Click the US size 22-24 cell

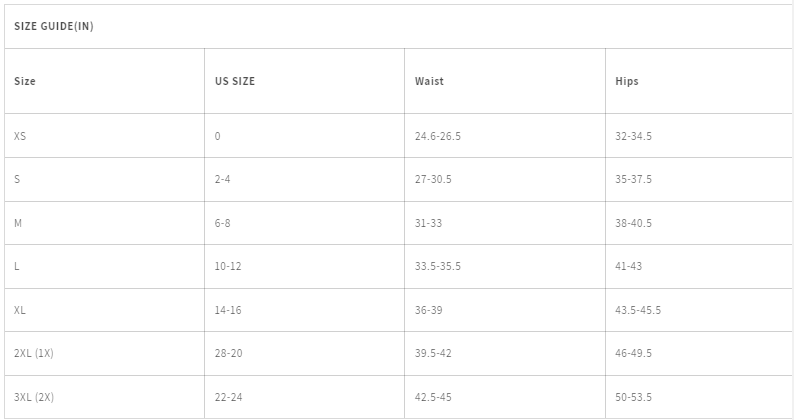[228, 397]
